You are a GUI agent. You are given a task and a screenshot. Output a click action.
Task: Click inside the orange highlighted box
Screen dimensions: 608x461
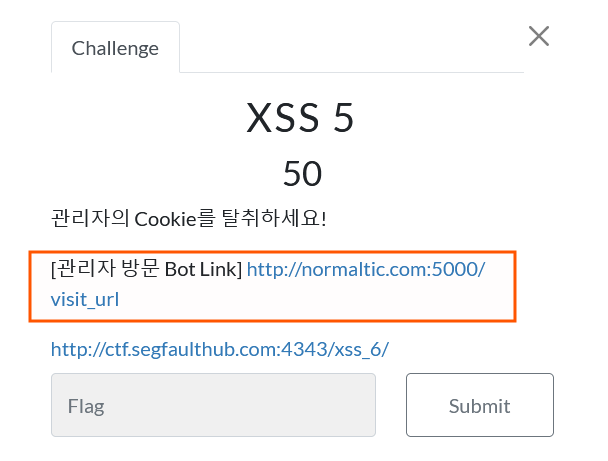272,286
